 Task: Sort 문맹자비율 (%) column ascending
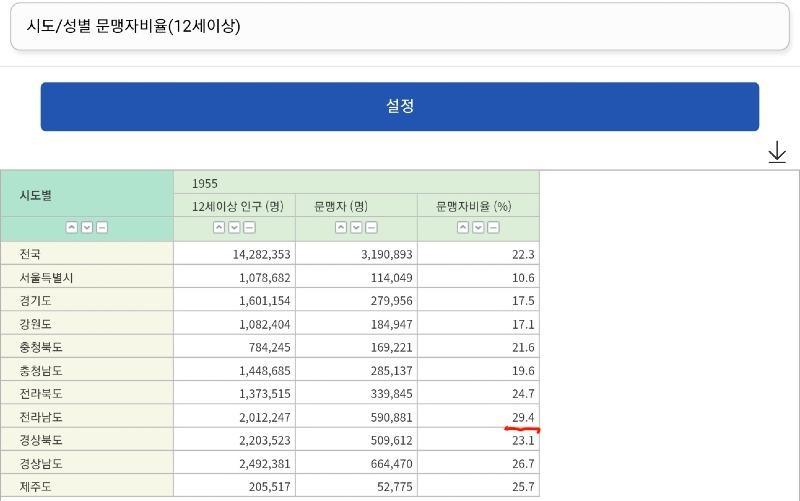point(463,228)
